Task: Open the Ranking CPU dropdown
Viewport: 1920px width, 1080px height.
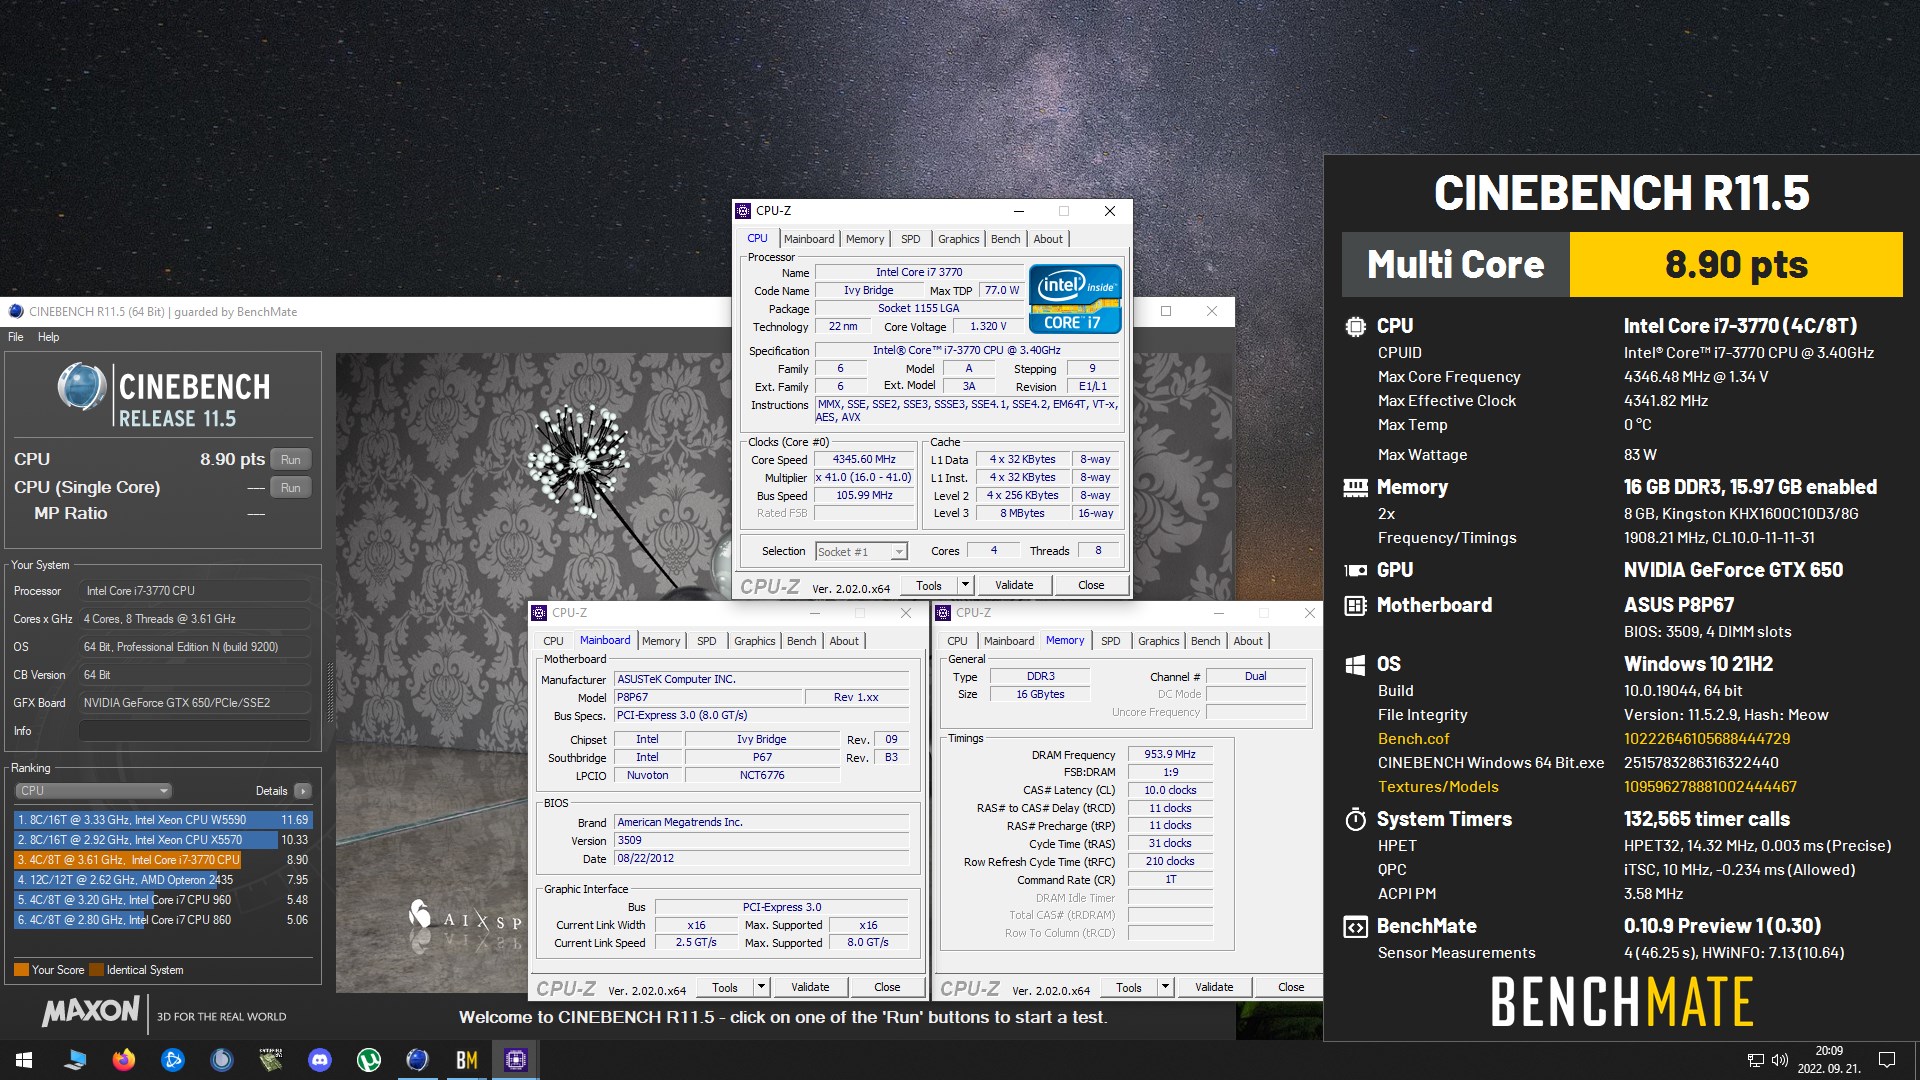Action: 93,790
